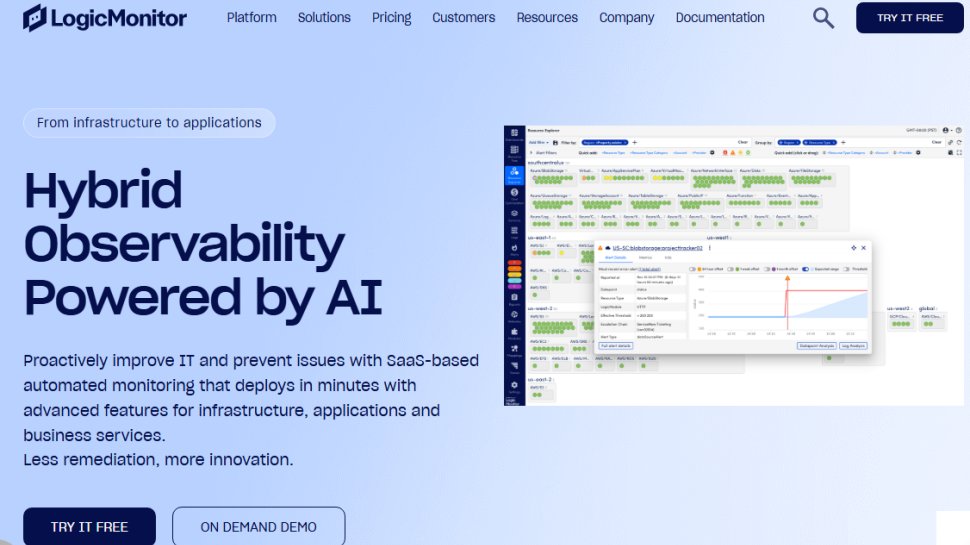Click the LogicMonitor logo
Screen dimensions: 970x545
point(105,18)
